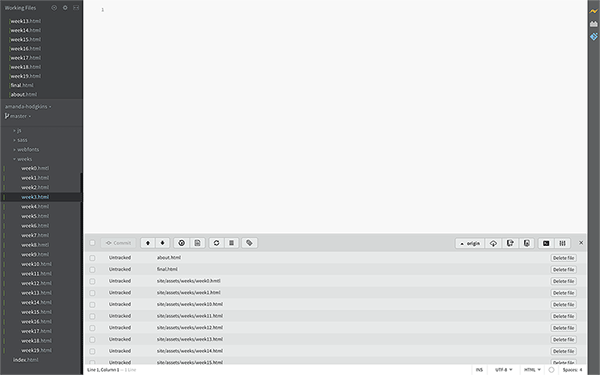Image resolution: width=600 pixels, height=375 pixels.
Task: Select index.html in the file tree
Action: [x=25, y=360]
